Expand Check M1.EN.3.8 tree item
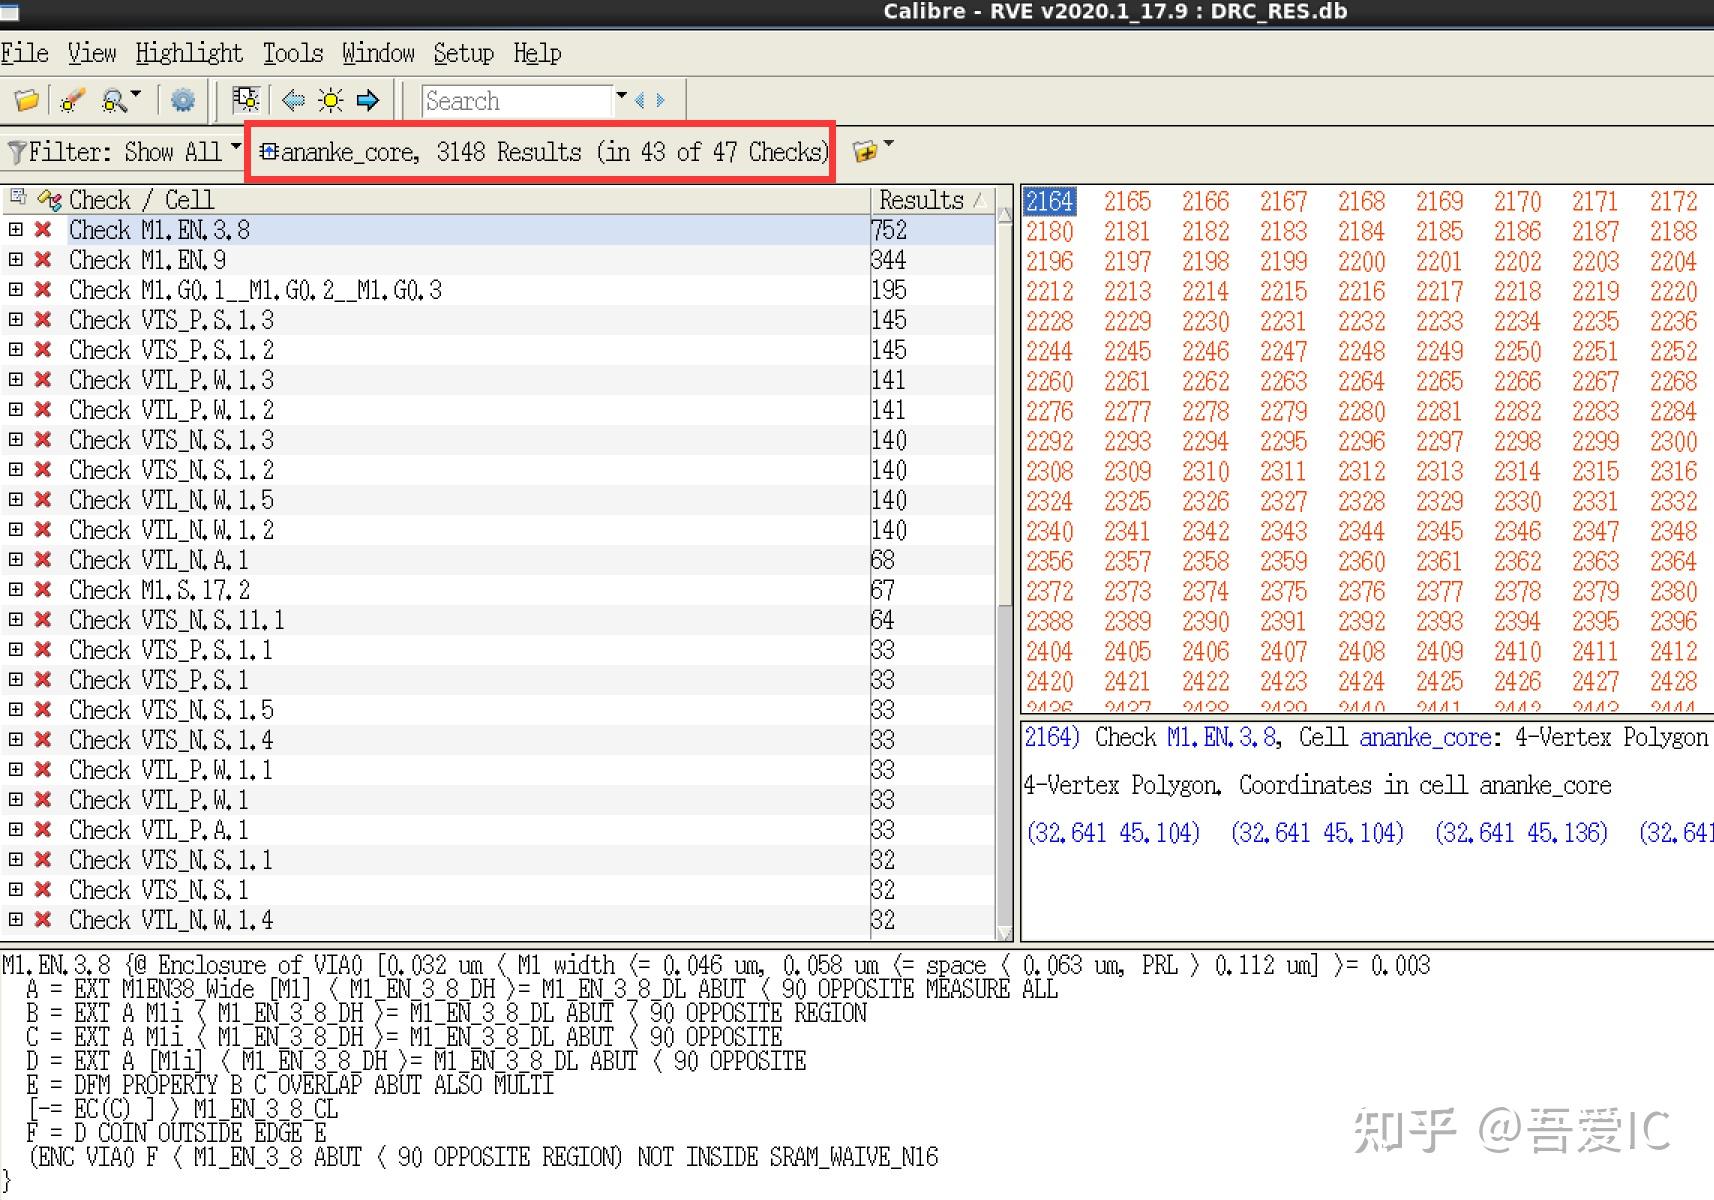The height and width of the screenshot is (1200, 1714). pyautogui.click(x=15, y=230)
